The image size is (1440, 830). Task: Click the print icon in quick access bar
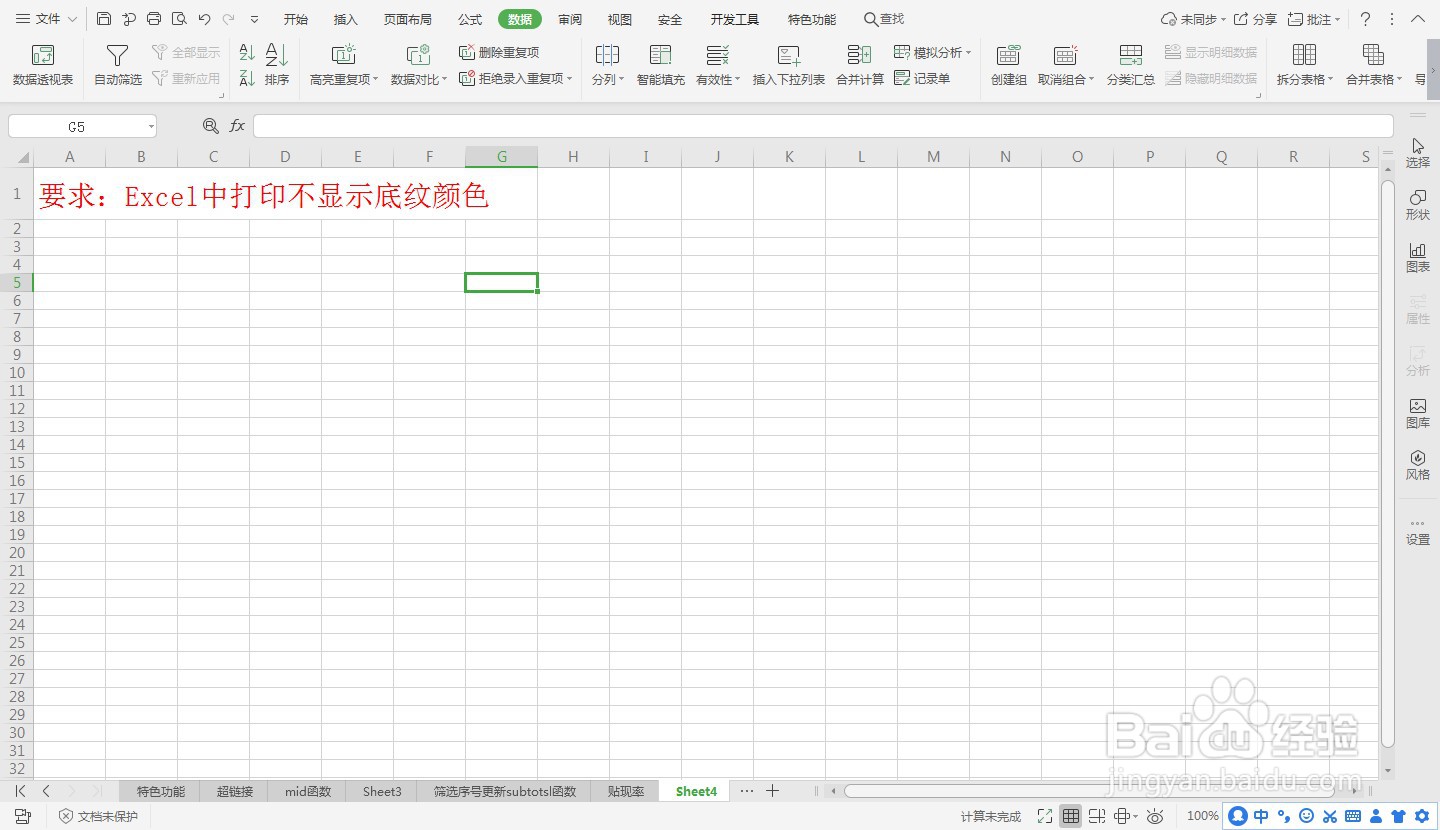tap(154, 19)
